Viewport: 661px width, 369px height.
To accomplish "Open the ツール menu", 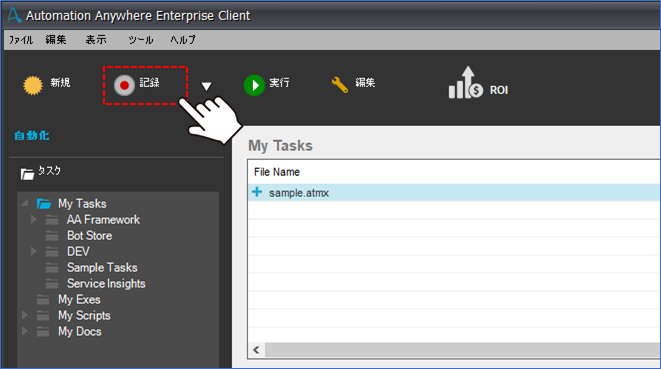I will click(141, 40).
